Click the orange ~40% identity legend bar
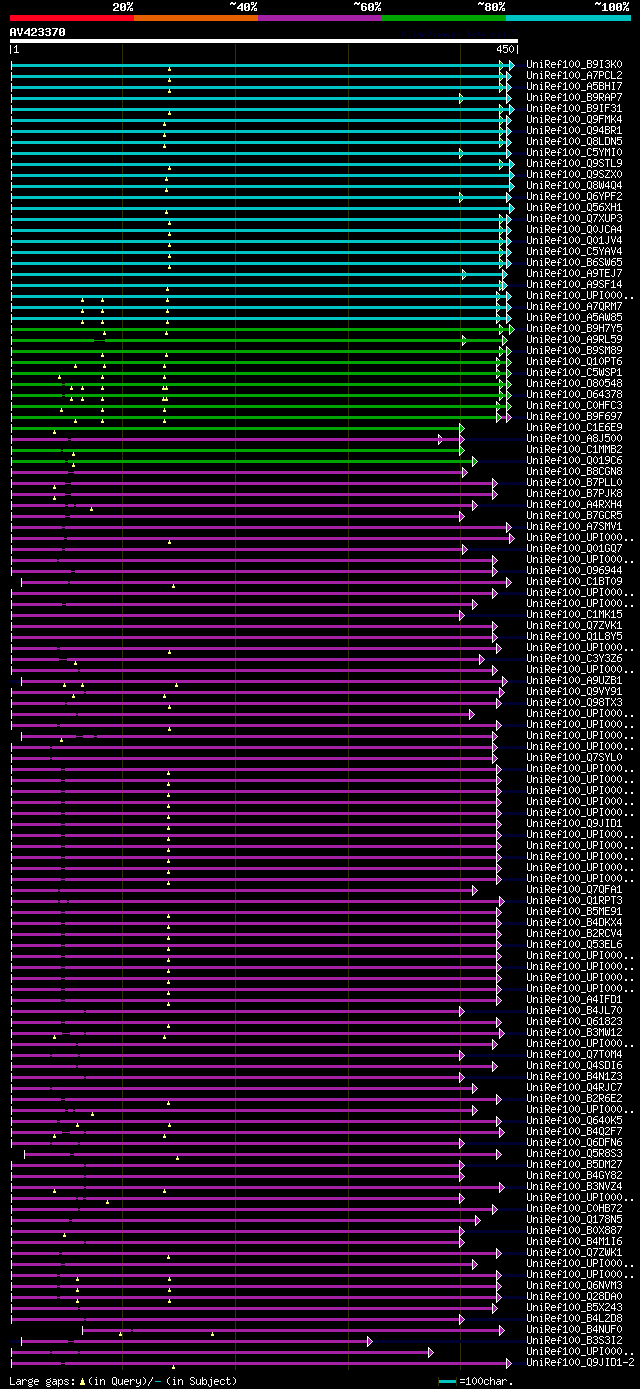 (x=196, y=17)
